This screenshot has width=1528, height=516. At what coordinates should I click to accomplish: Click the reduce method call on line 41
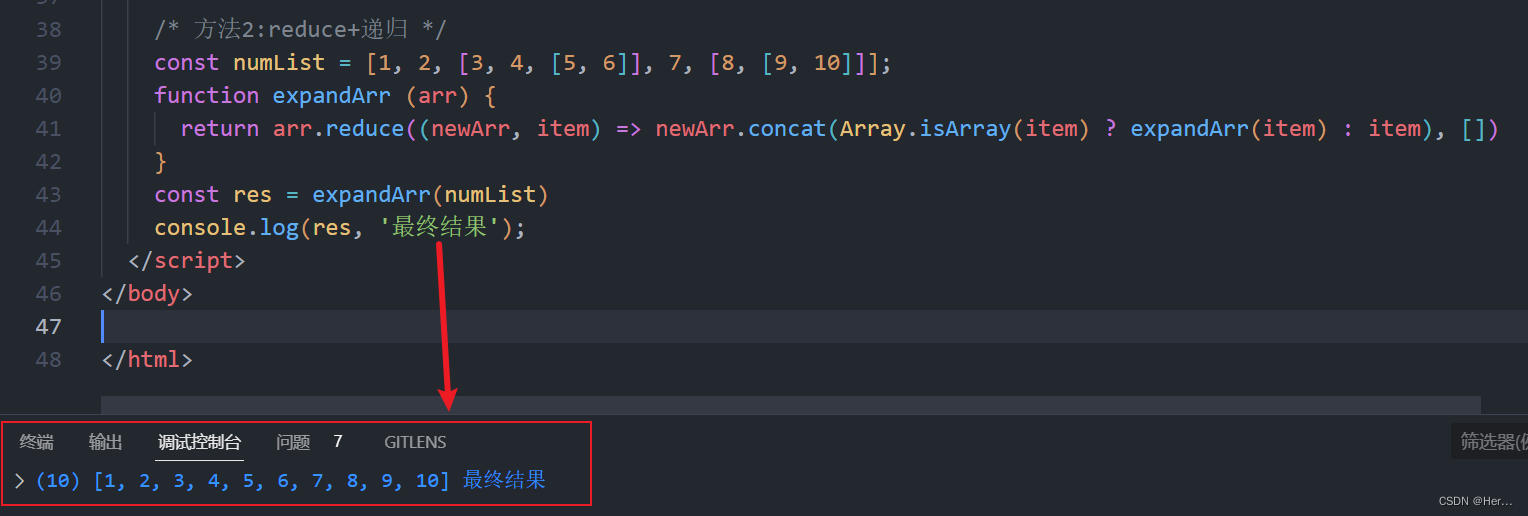point(365,129)
